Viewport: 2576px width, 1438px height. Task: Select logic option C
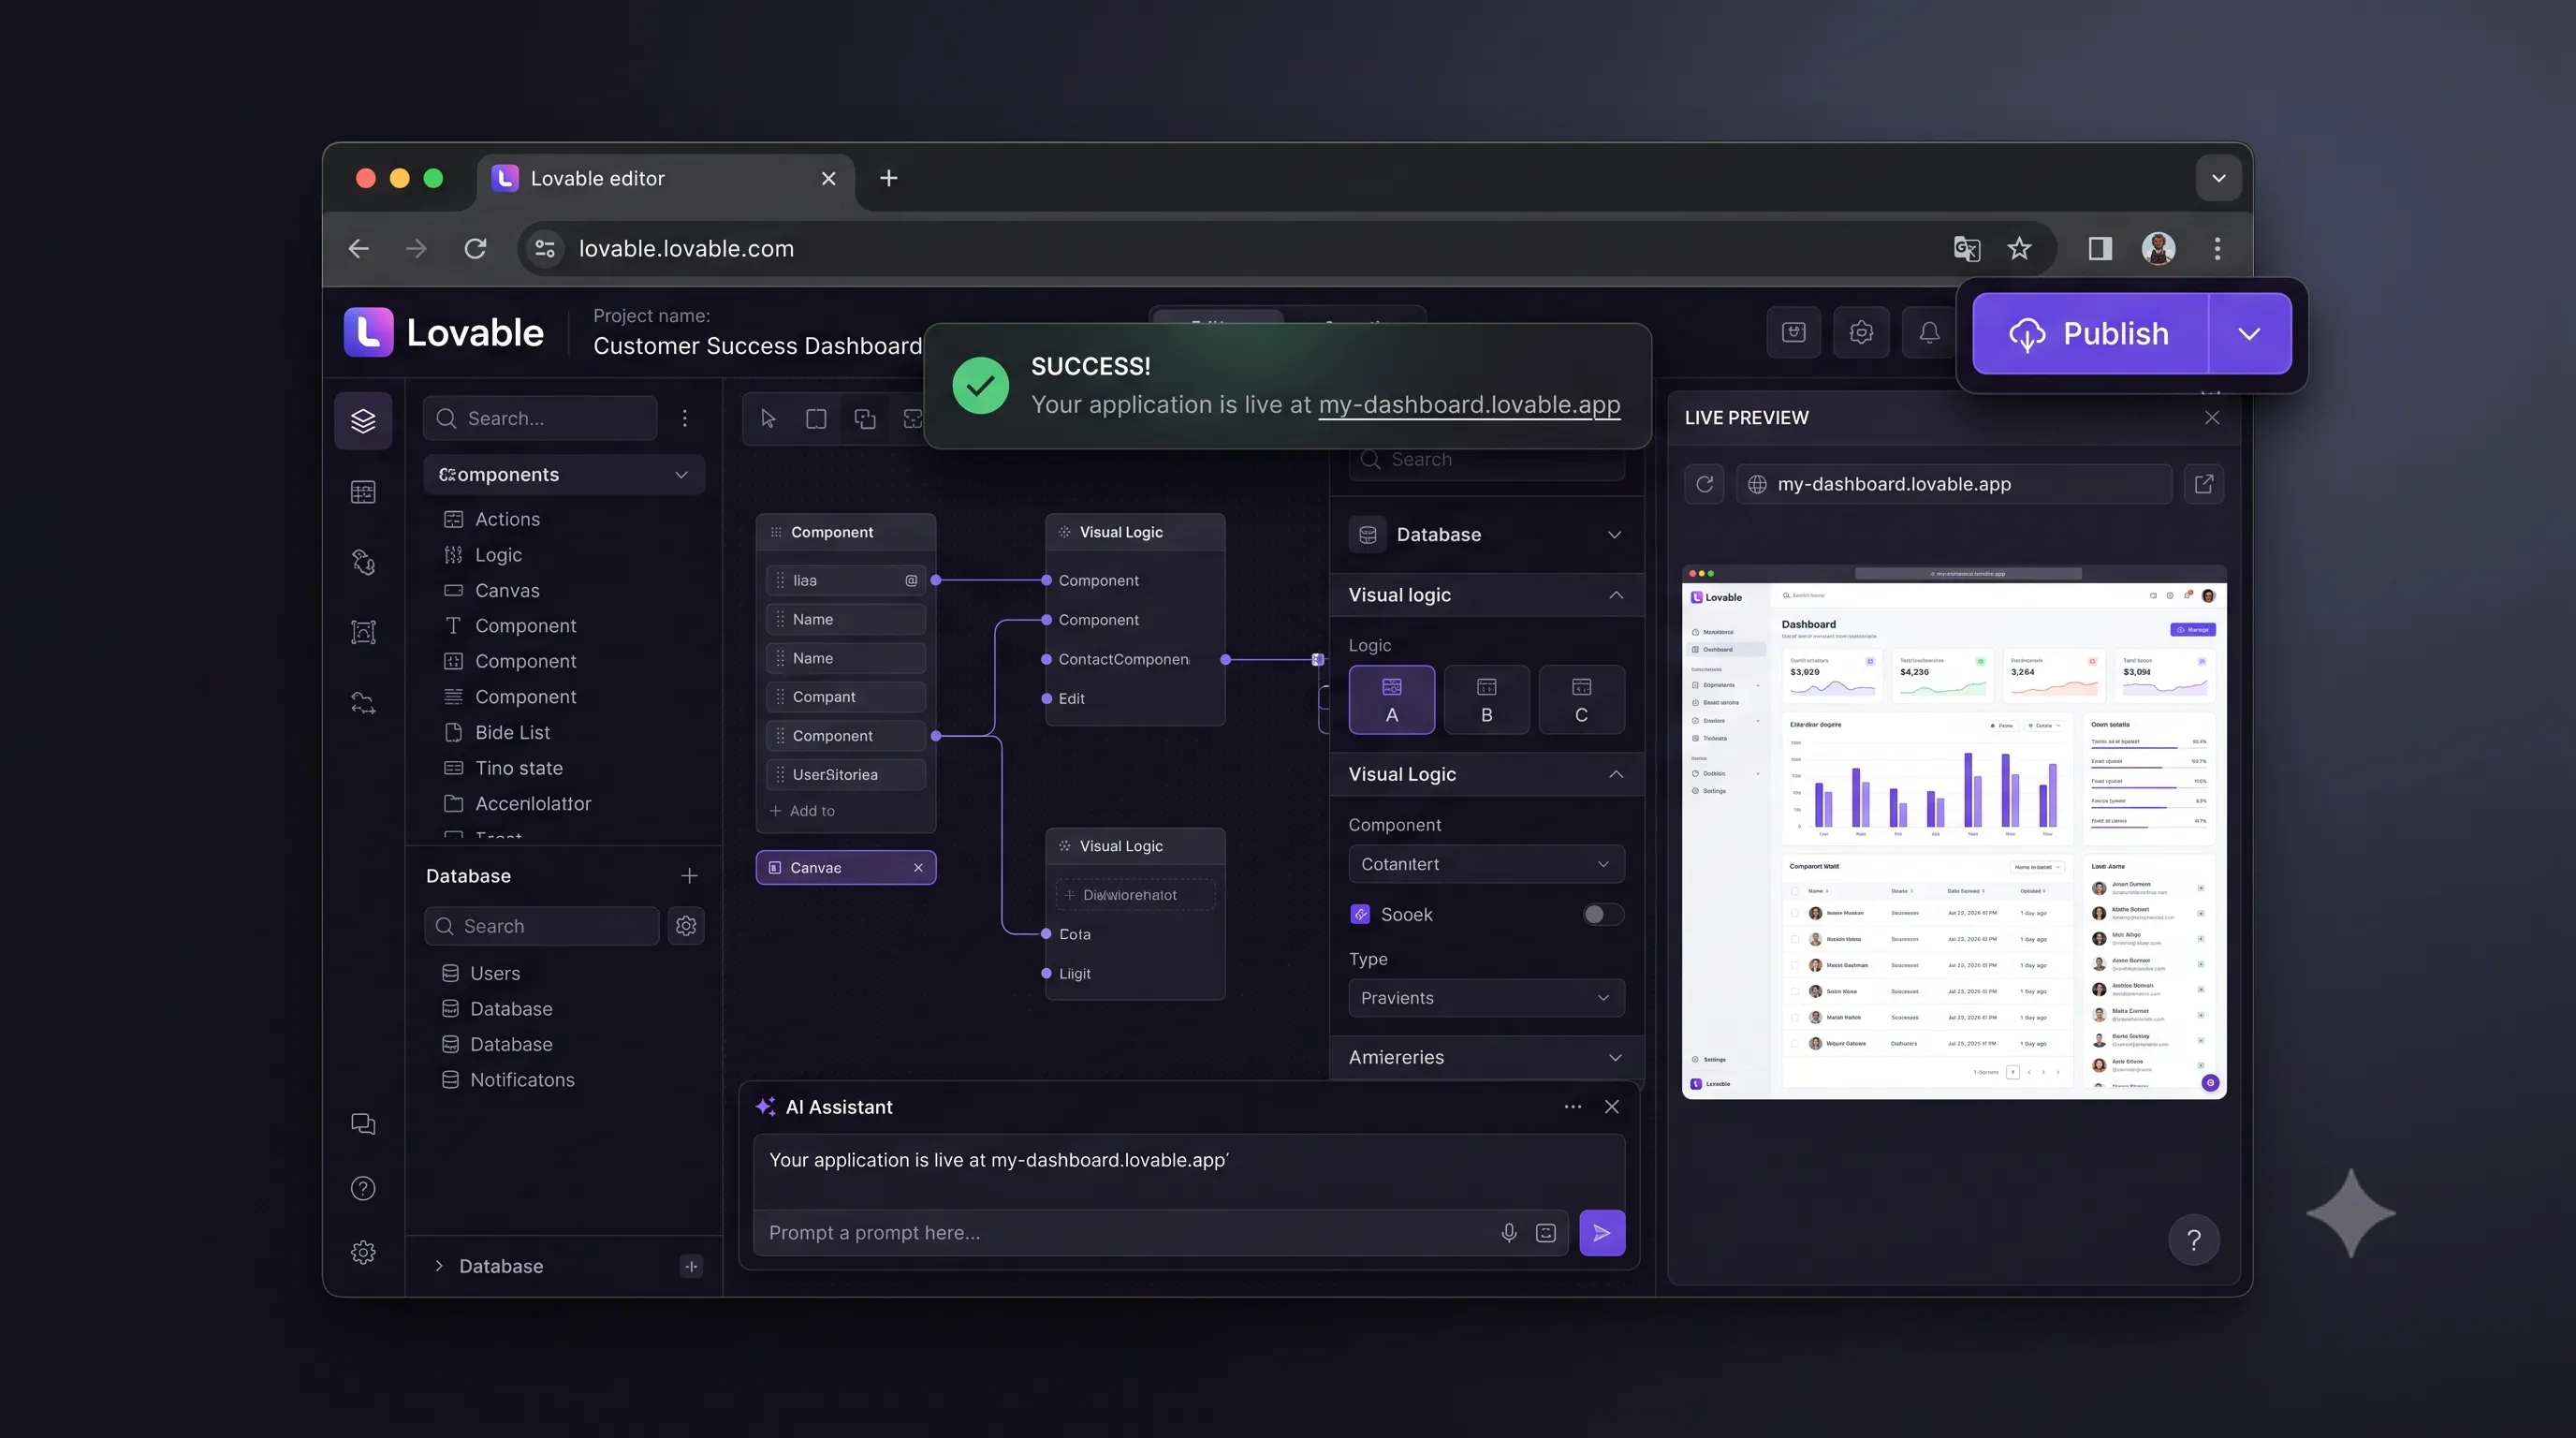pyautogui.click(x=1581, y=700)
